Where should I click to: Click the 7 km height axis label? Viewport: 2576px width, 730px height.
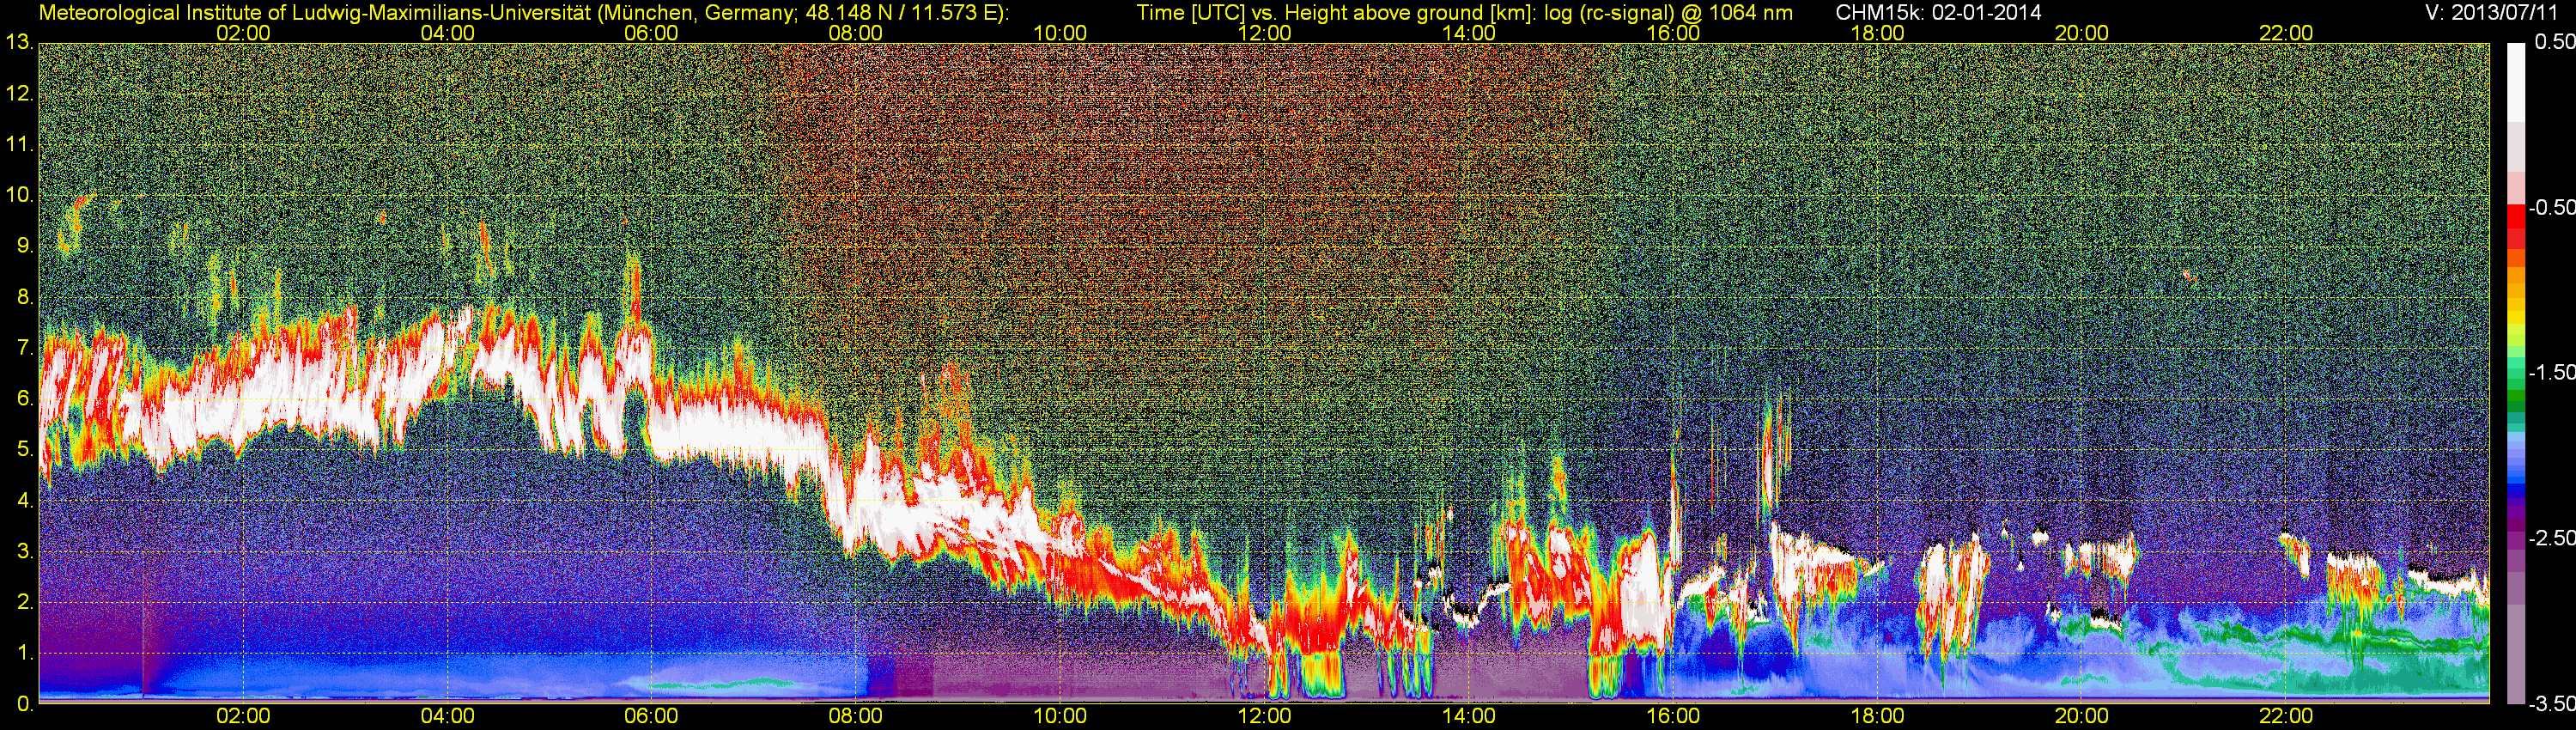(24, 348)
